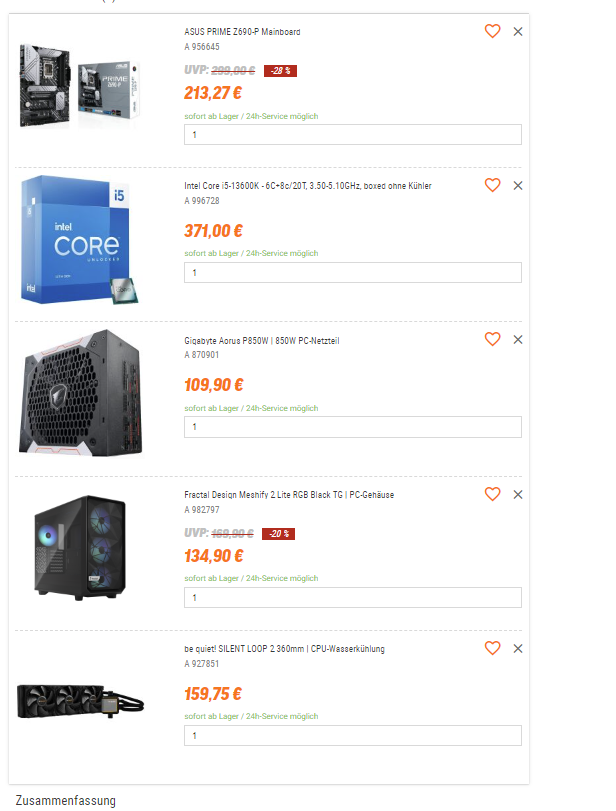Add Fractal Design Meshify 2 case to wishlist

click(x=492, y=494)
